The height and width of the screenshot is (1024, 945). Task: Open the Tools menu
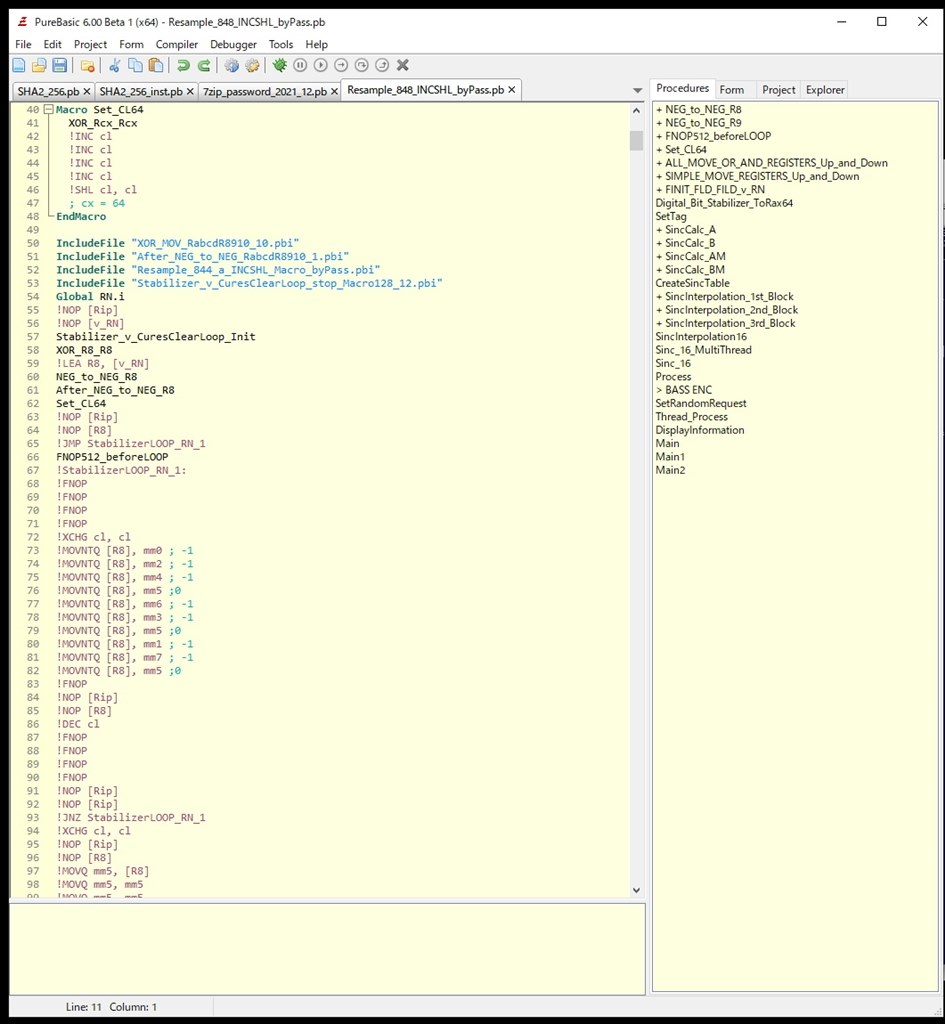[281, 44]
